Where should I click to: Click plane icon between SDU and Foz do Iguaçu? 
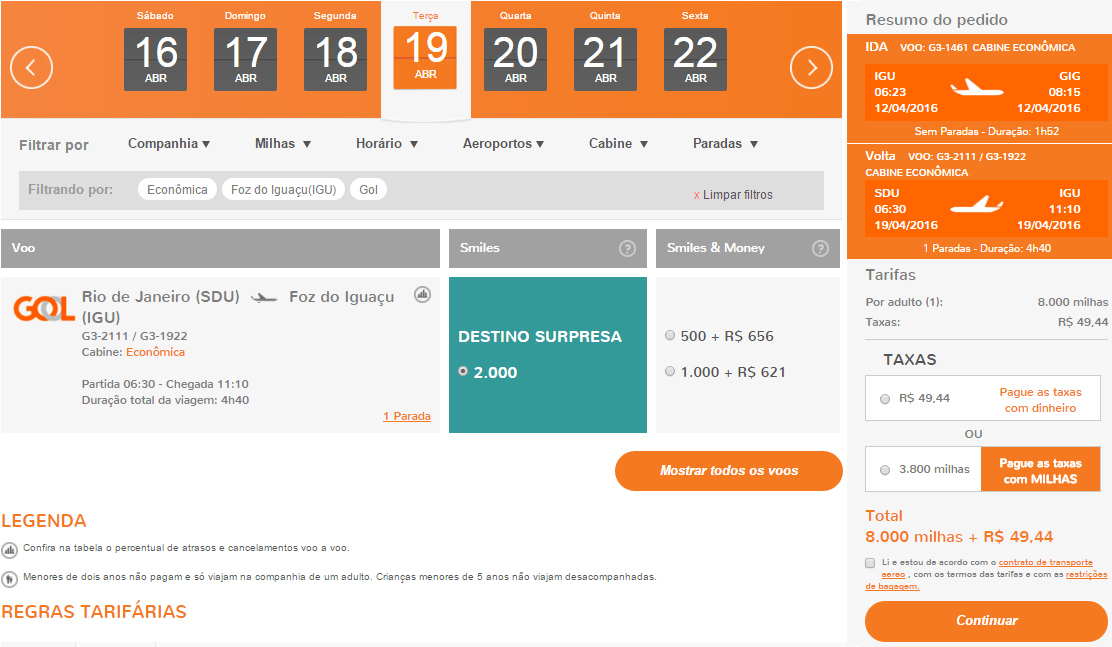264,298
